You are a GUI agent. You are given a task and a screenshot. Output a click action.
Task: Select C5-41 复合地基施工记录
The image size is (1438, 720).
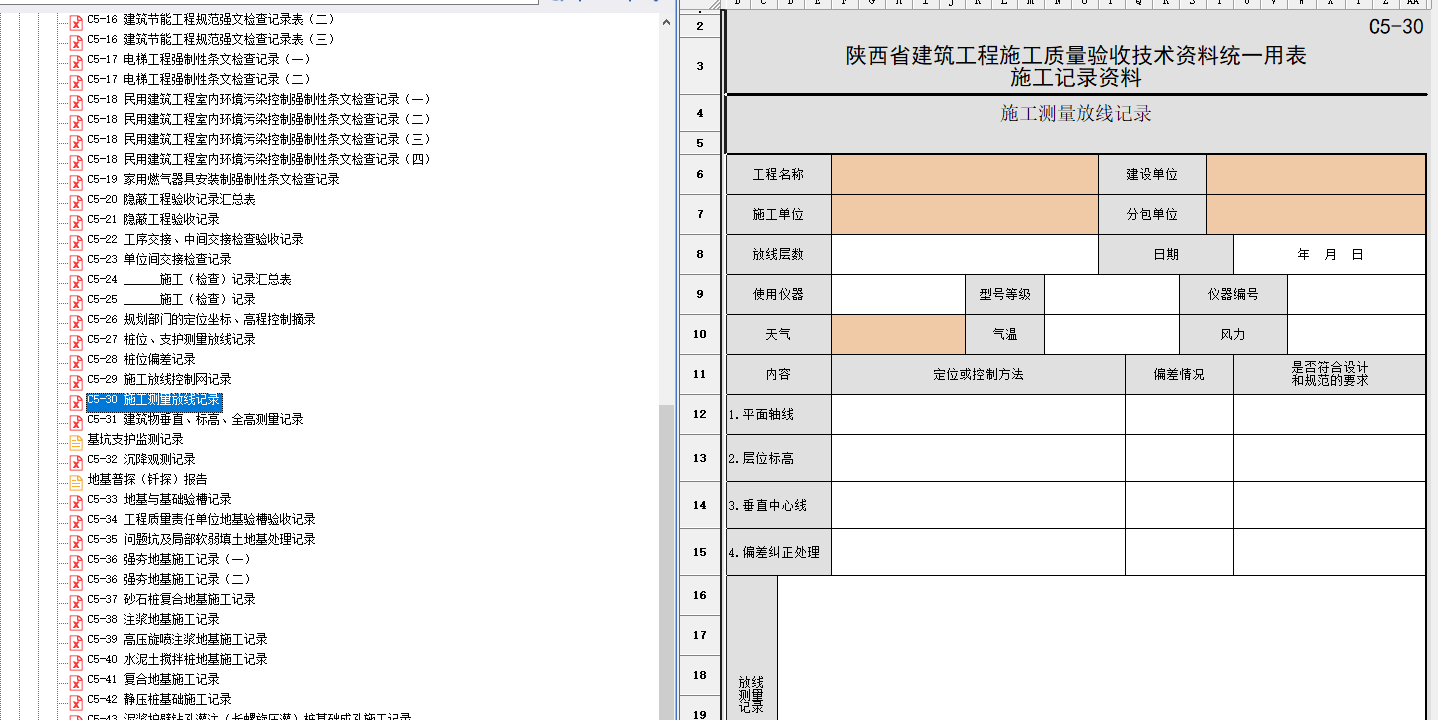[x=153, y=679]
